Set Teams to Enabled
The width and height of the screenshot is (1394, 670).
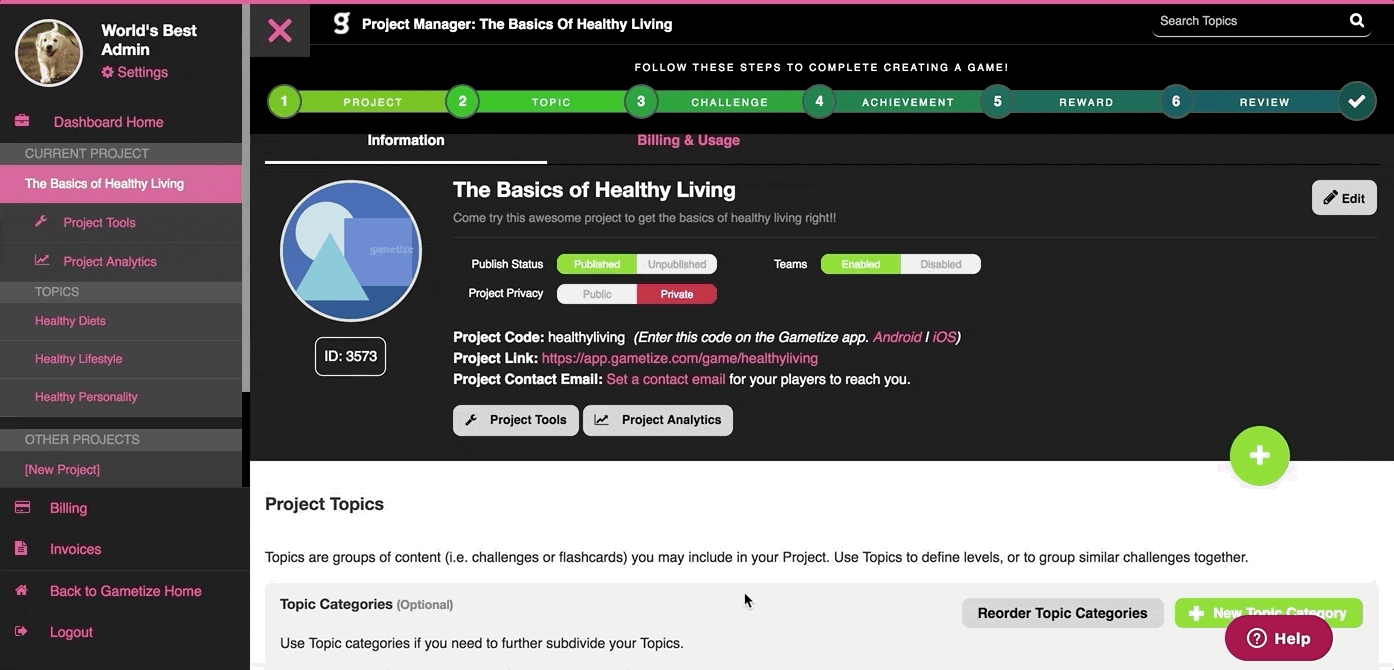(861, 264)
